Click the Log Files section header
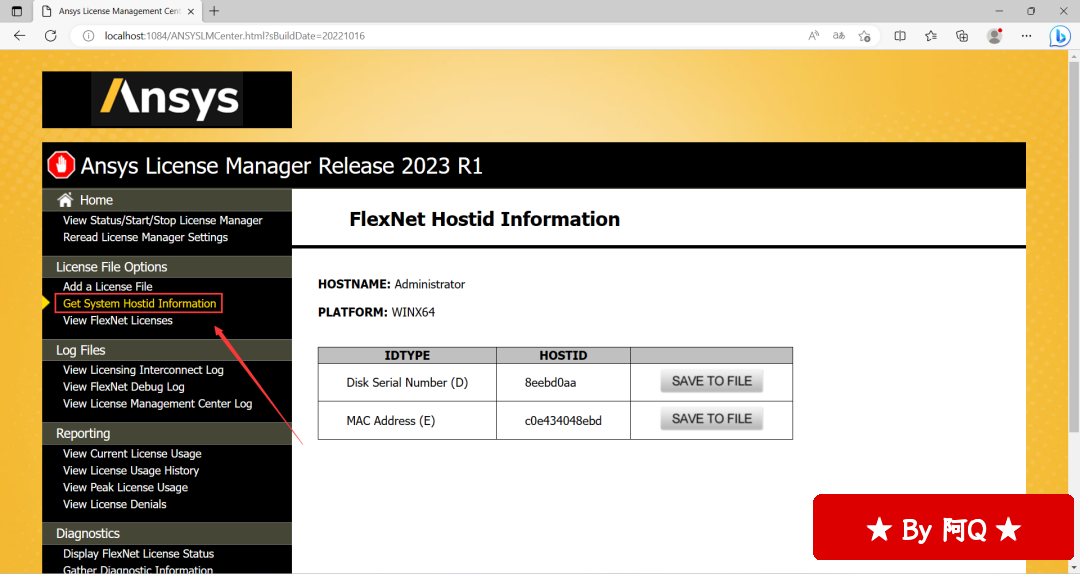 [x=167, y=350]
